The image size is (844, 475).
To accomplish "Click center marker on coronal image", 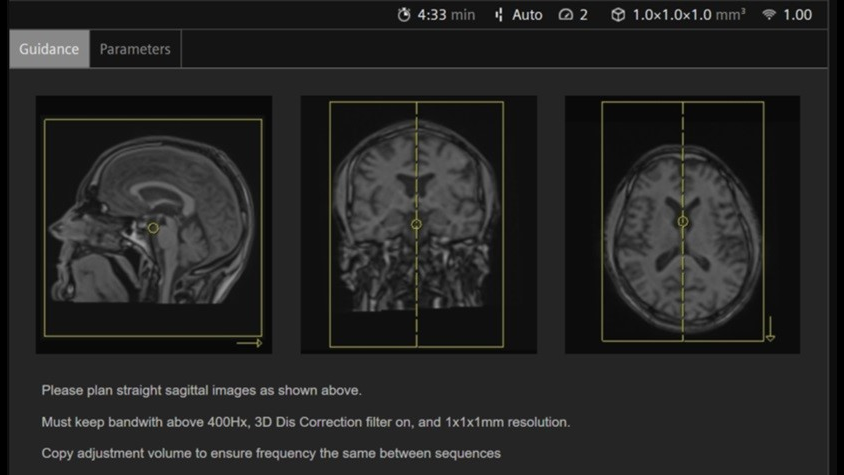I will tap(417, 225).
